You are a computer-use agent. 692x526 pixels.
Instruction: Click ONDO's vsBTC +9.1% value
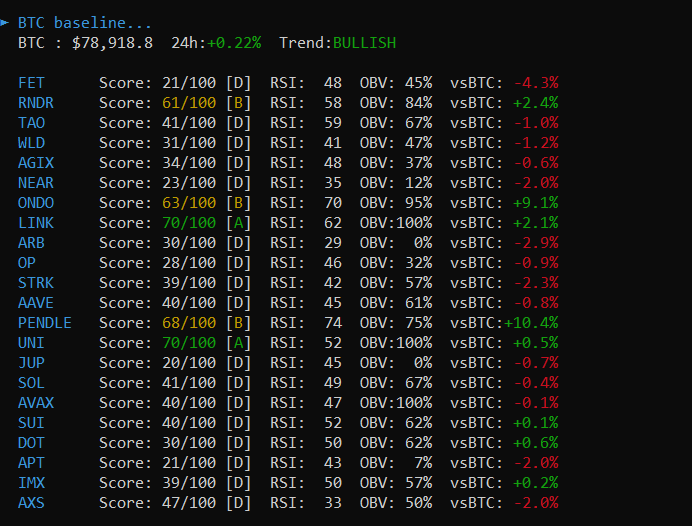pos(536,203)
